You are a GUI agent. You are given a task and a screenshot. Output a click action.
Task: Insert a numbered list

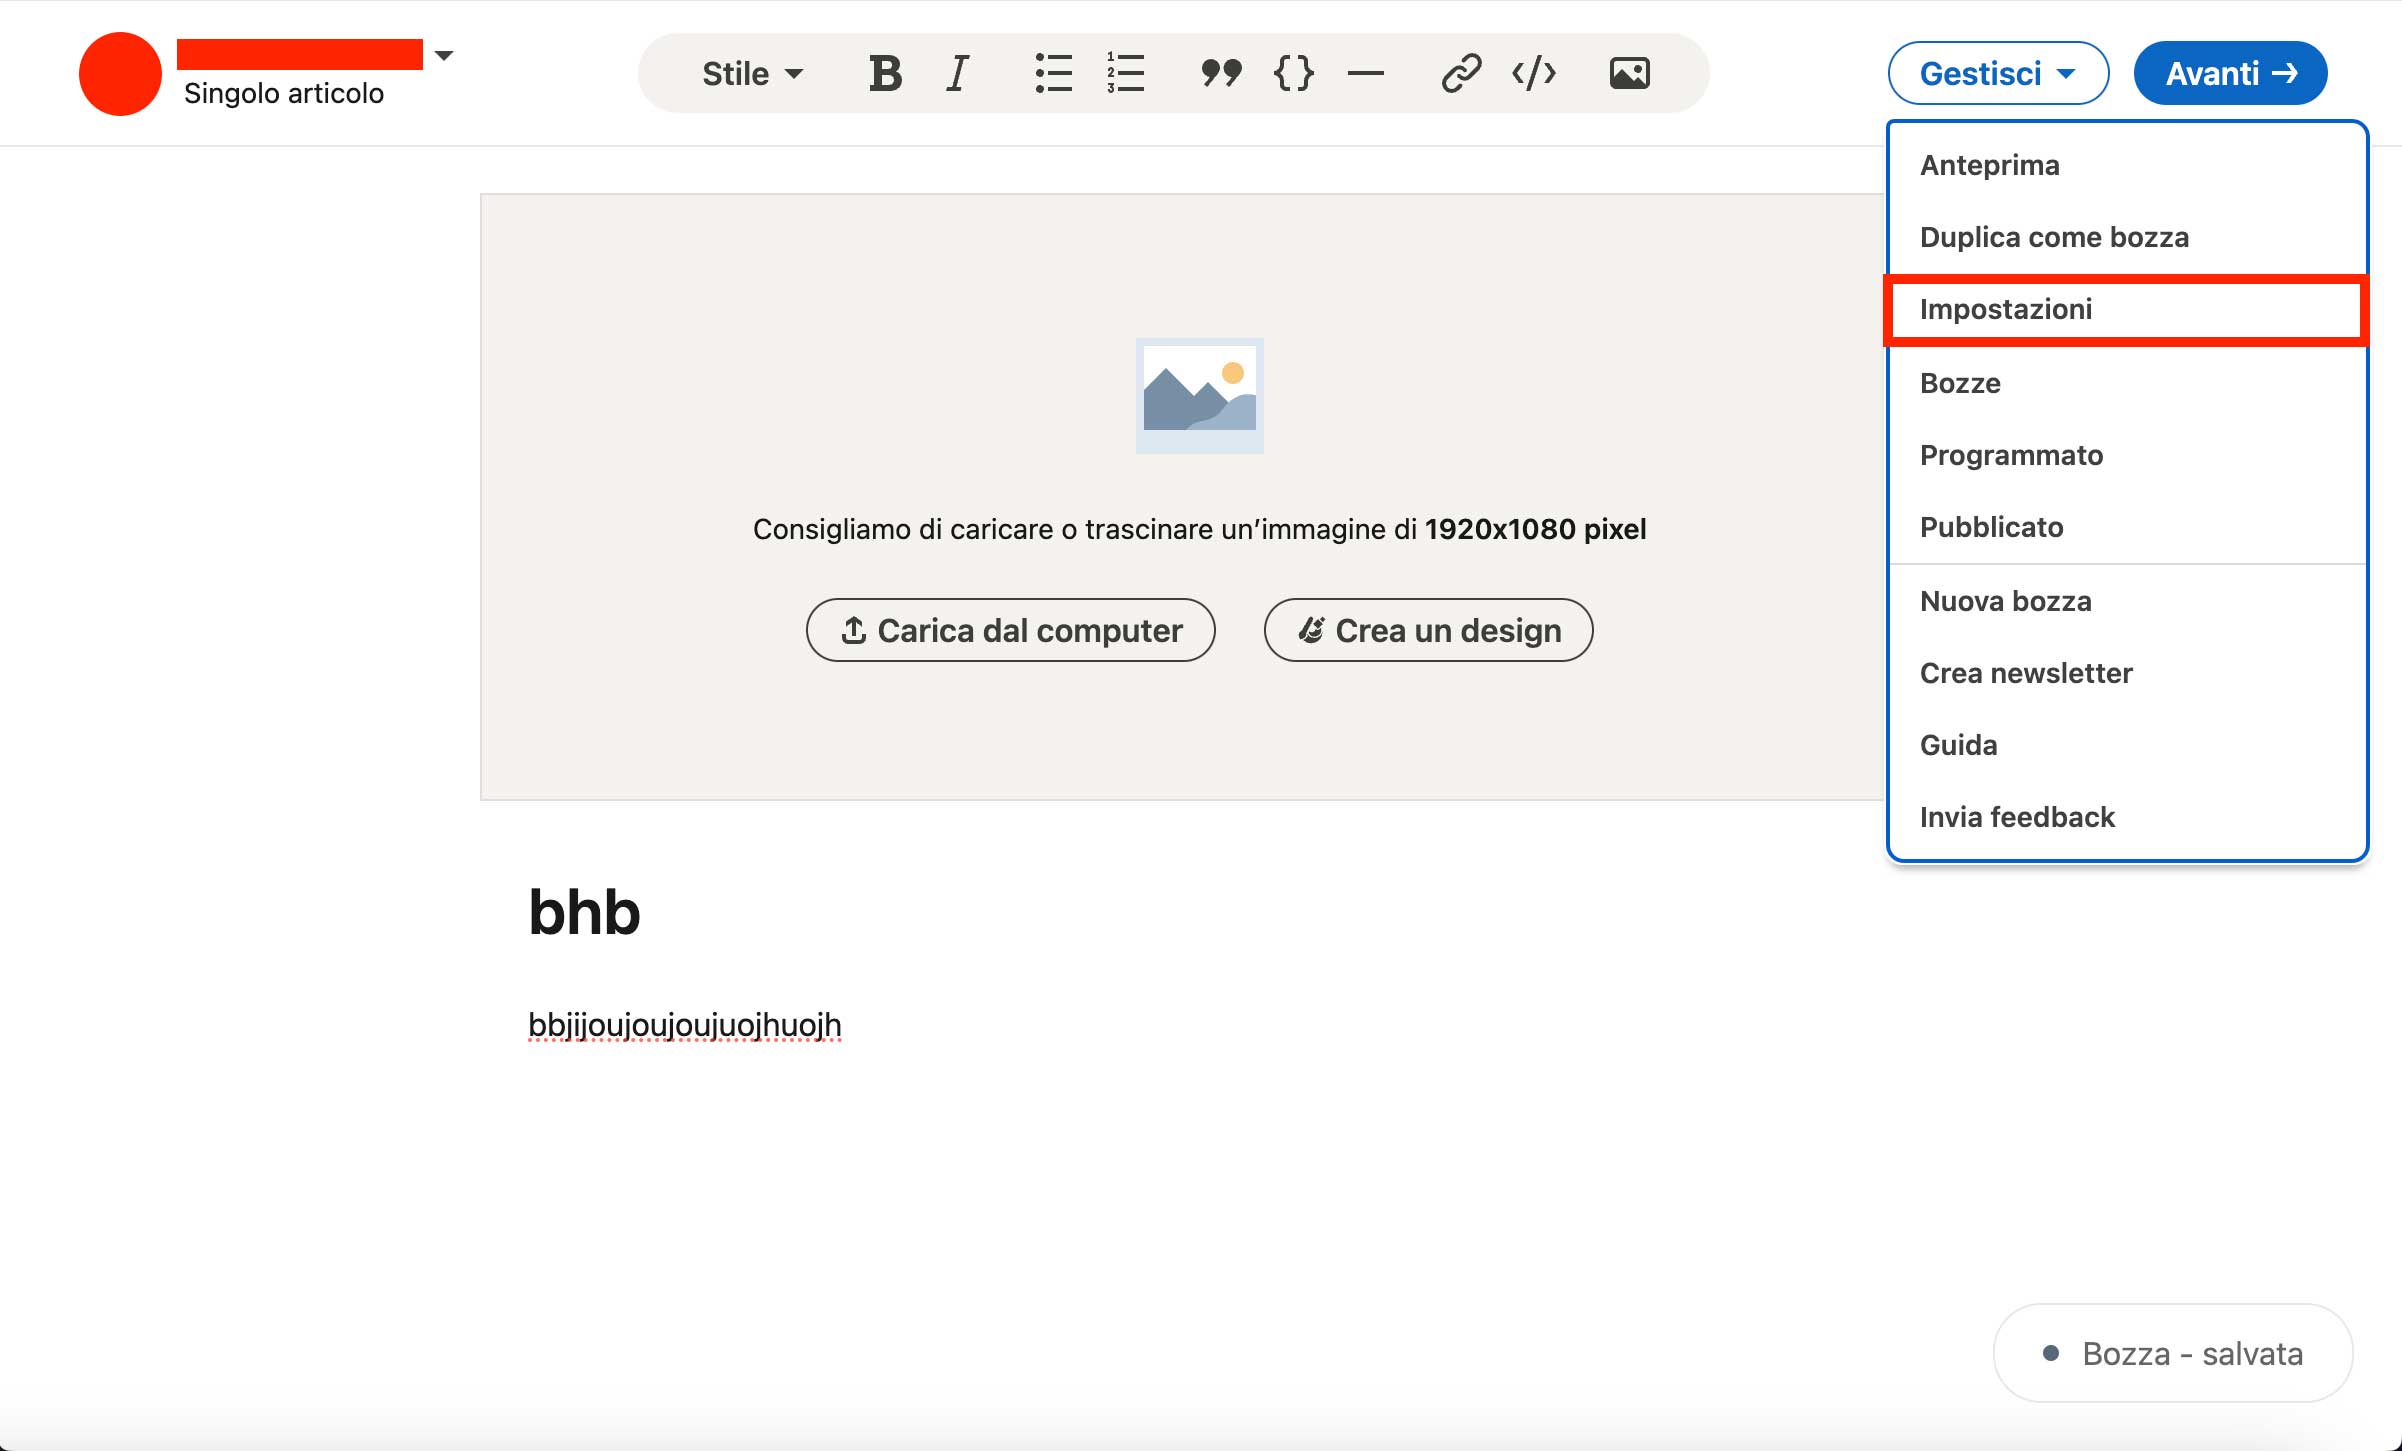coord(1126,73)
